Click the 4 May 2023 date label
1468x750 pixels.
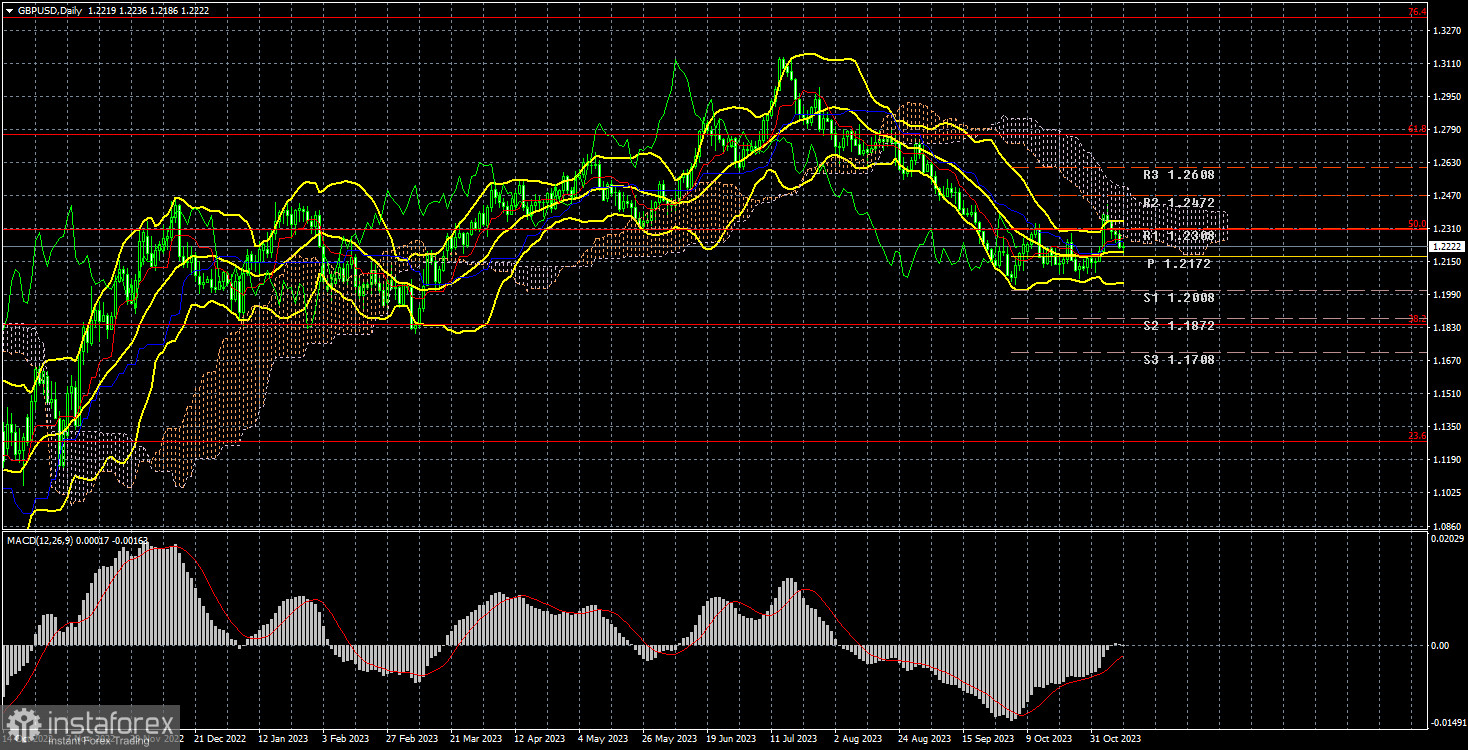pyautogui.click(x=602, y=739)
